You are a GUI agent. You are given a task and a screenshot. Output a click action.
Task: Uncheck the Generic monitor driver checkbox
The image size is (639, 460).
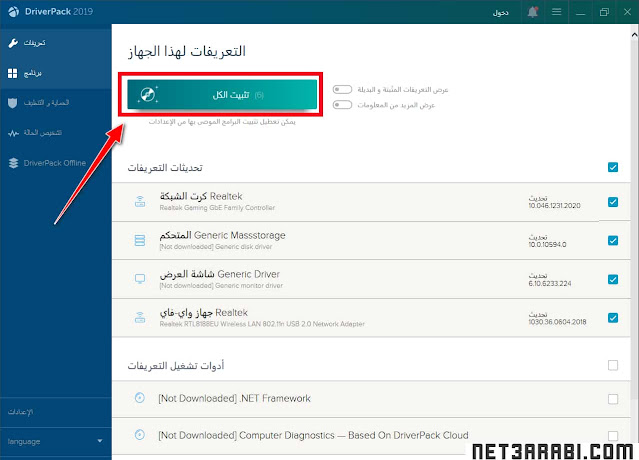click(x=613, y=279)
